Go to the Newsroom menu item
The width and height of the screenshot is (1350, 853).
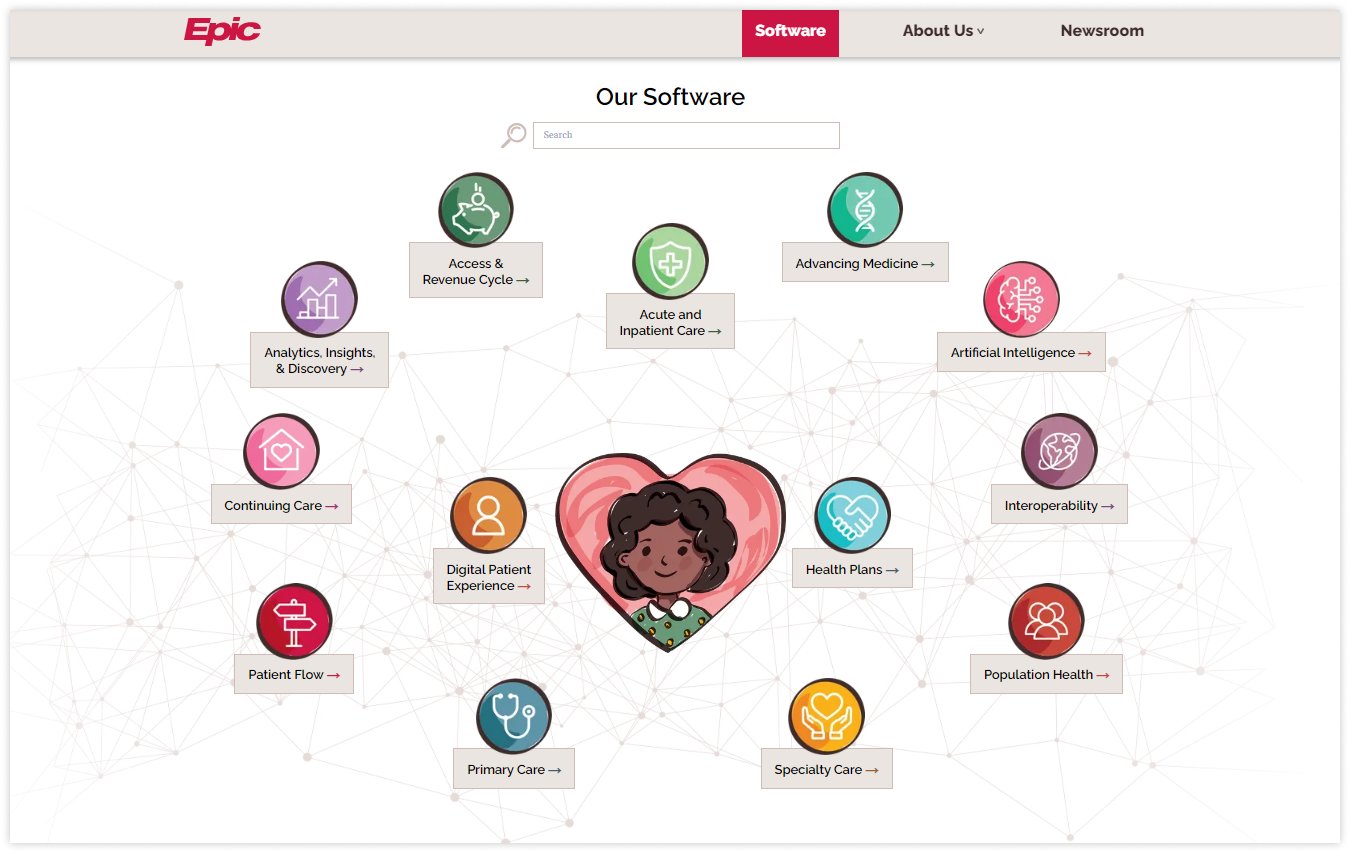[1102, 31]
